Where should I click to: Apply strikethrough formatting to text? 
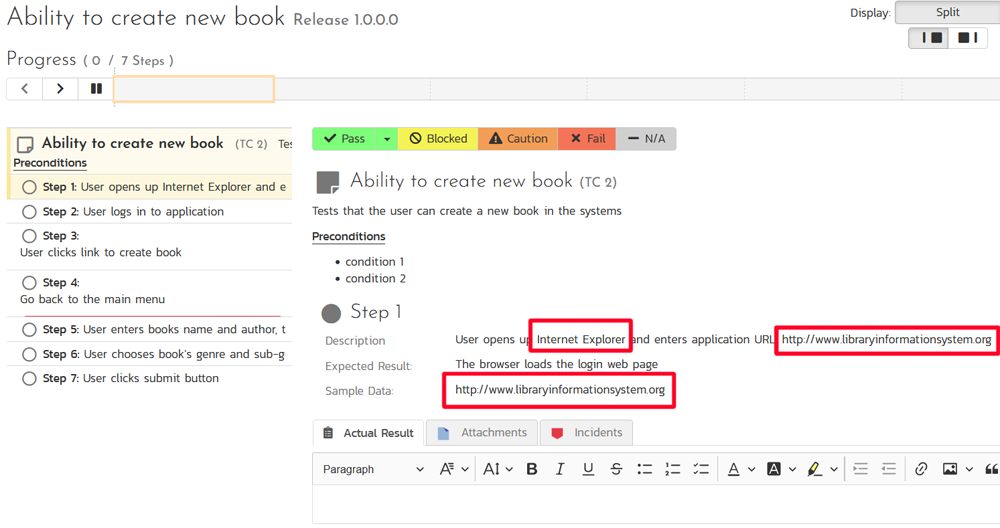pyautogui.click(x=616, y=469)
